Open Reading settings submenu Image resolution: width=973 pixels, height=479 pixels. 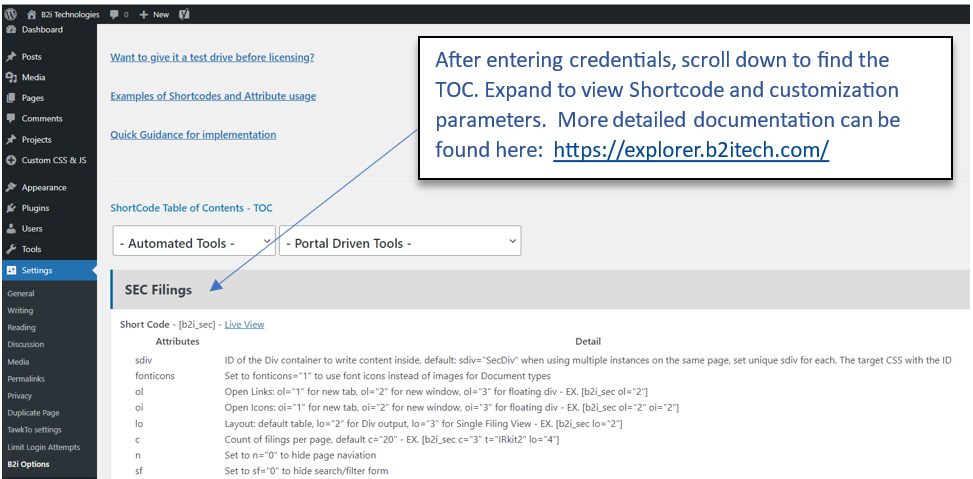(x=21, y=327)
